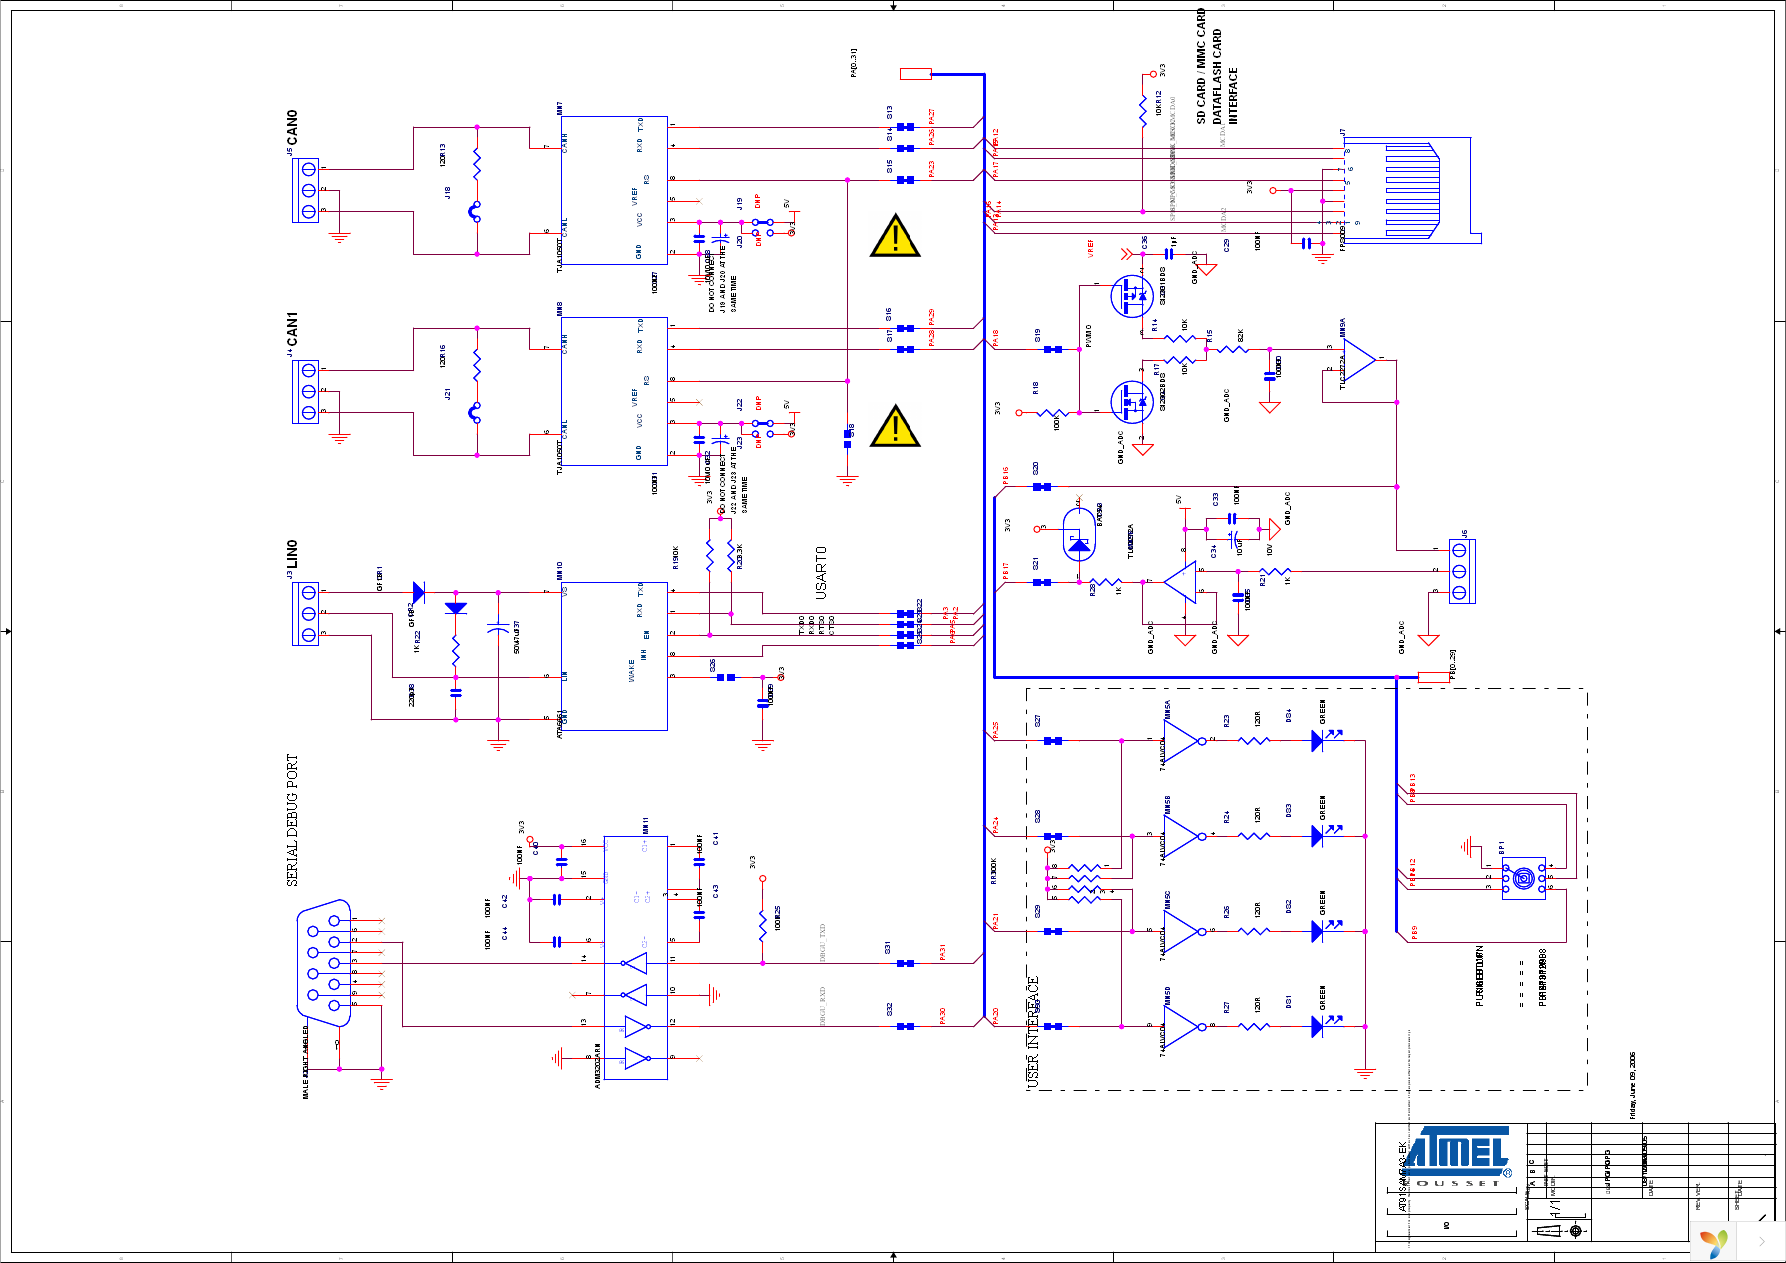
Task: Select the MN5C buffer gate symbol
Action: pos(1184,931)
